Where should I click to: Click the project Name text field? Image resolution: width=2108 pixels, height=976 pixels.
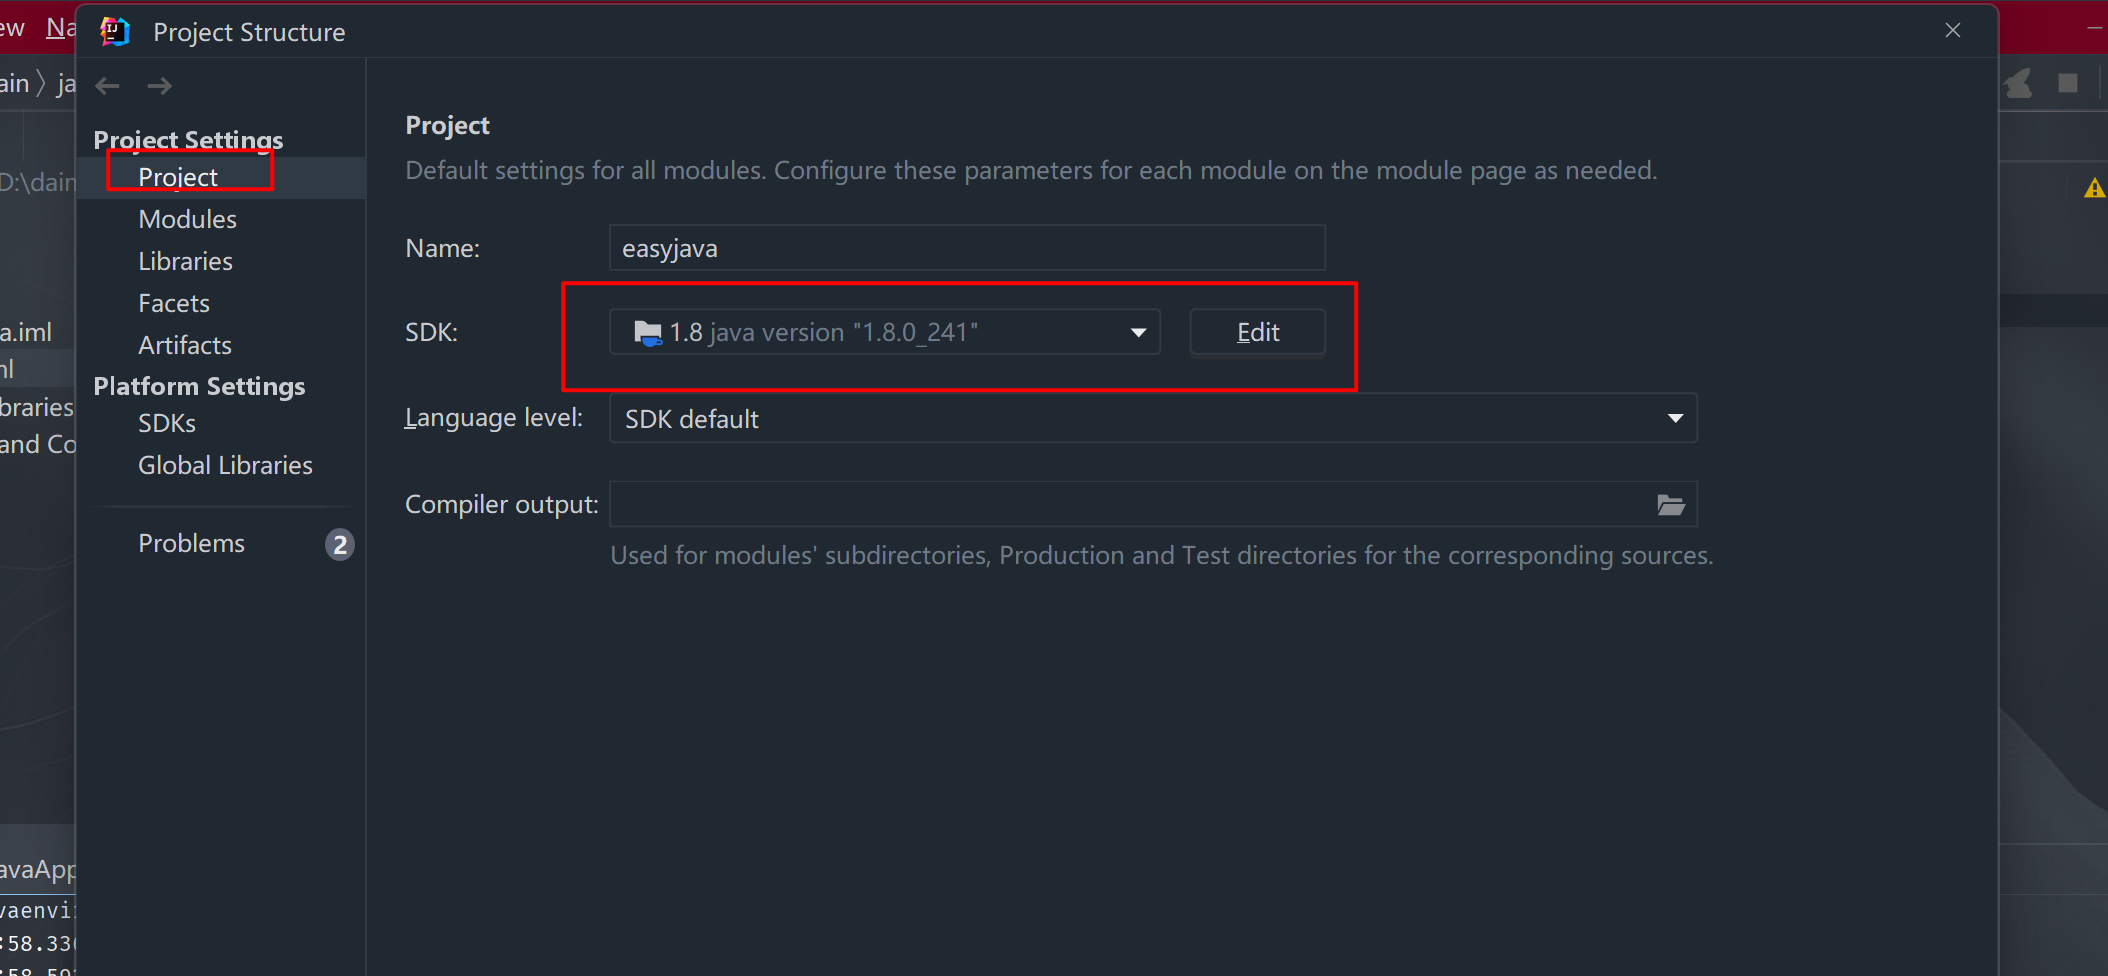(x=966, y=248)
